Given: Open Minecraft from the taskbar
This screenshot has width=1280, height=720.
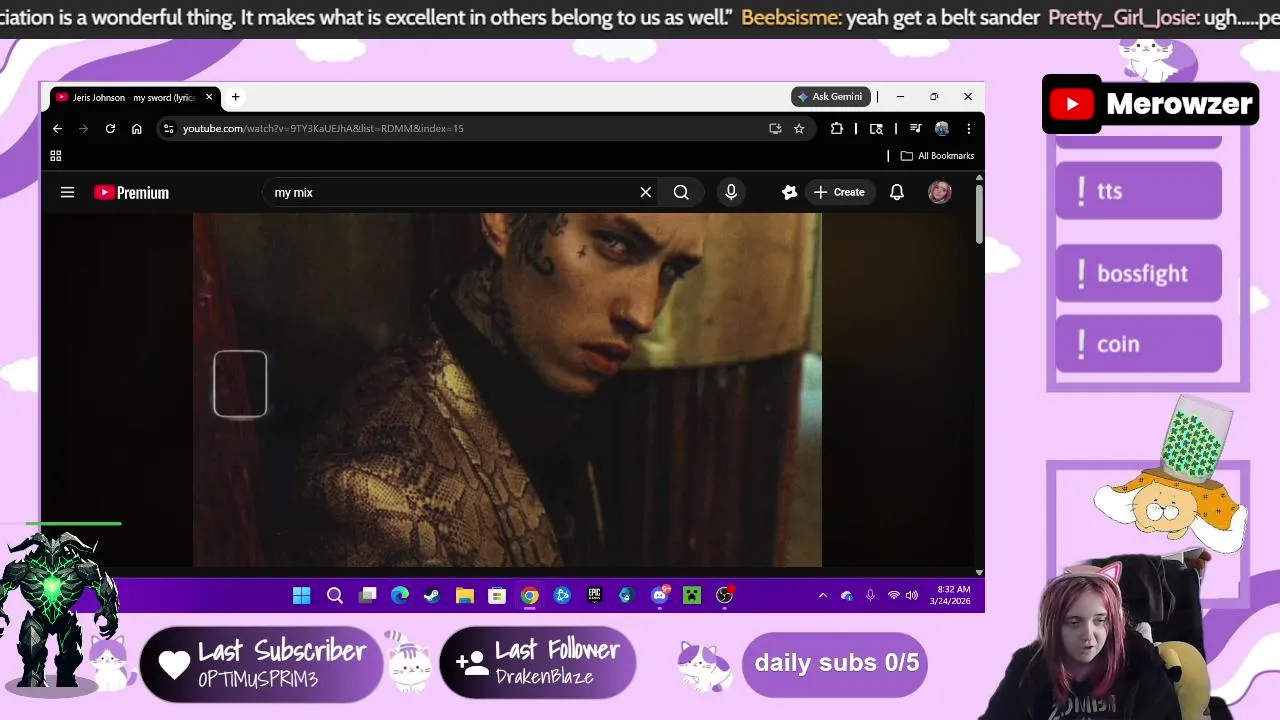Looking at the screenshot, I should tap(692, 596).
